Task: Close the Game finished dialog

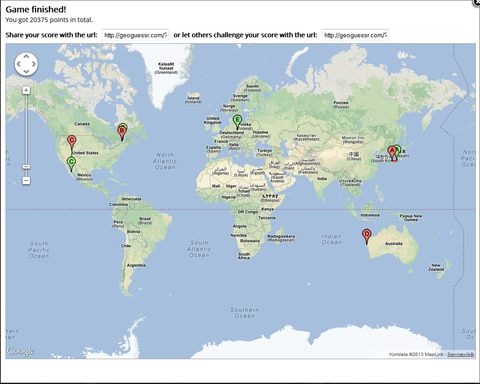Action: pyautogui.click(x=477, y=2)
